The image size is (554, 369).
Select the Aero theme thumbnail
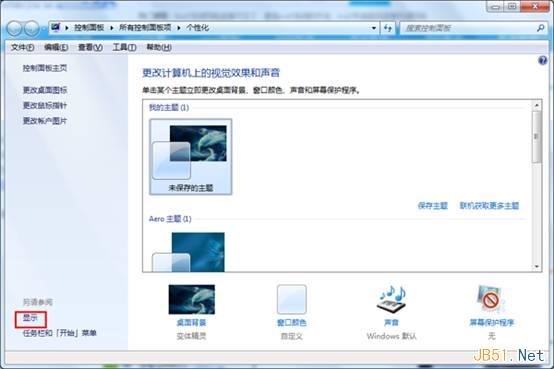click(189, 252)
